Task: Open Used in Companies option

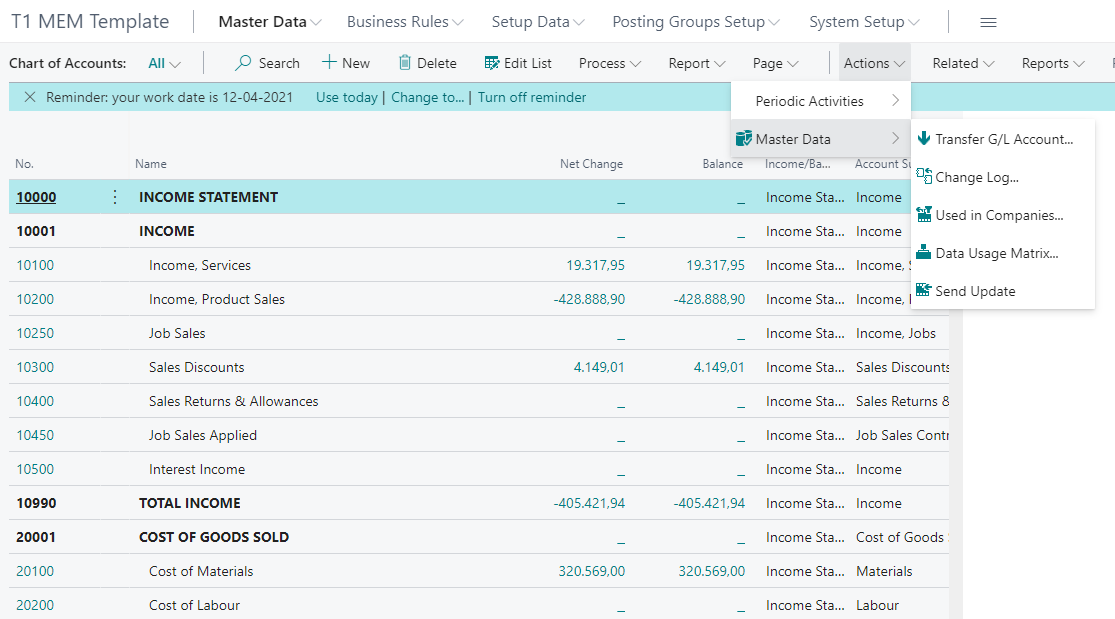Action: tap(998, 215)
